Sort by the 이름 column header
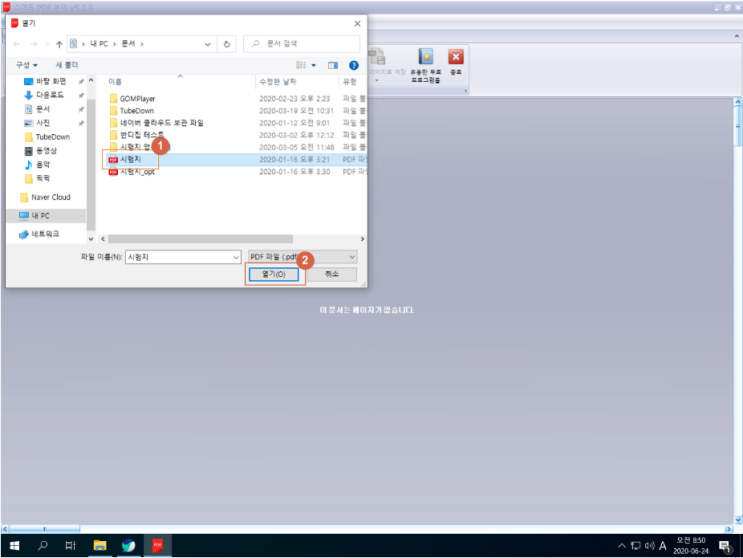 tap(115, 82)
